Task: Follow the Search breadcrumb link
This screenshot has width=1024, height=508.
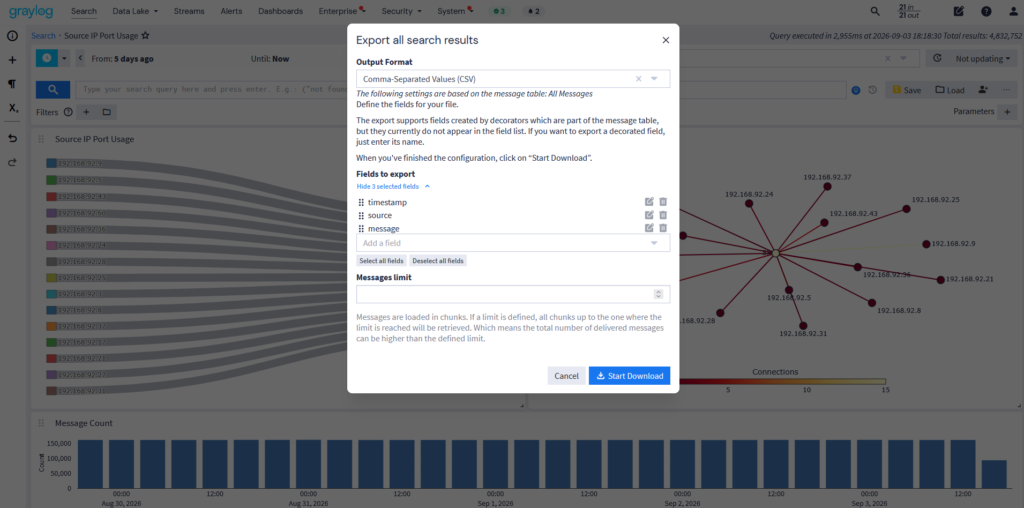Action: [x=43, y=36]
